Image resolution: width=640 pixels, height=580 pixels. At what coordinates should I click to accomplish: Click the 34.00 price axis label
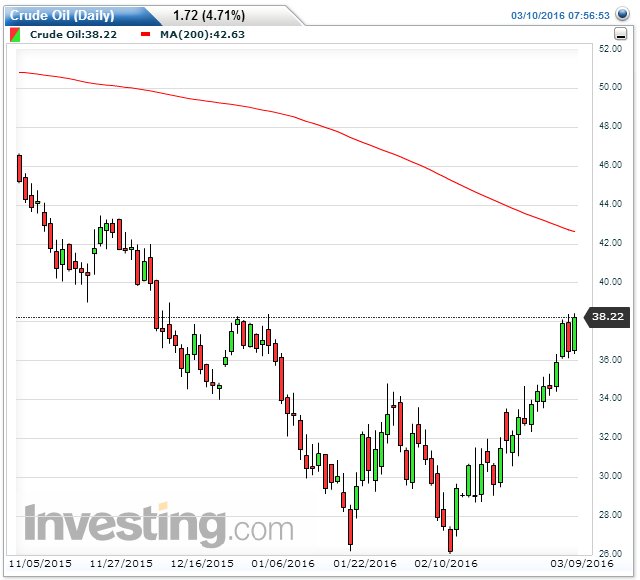click(611, 398)
